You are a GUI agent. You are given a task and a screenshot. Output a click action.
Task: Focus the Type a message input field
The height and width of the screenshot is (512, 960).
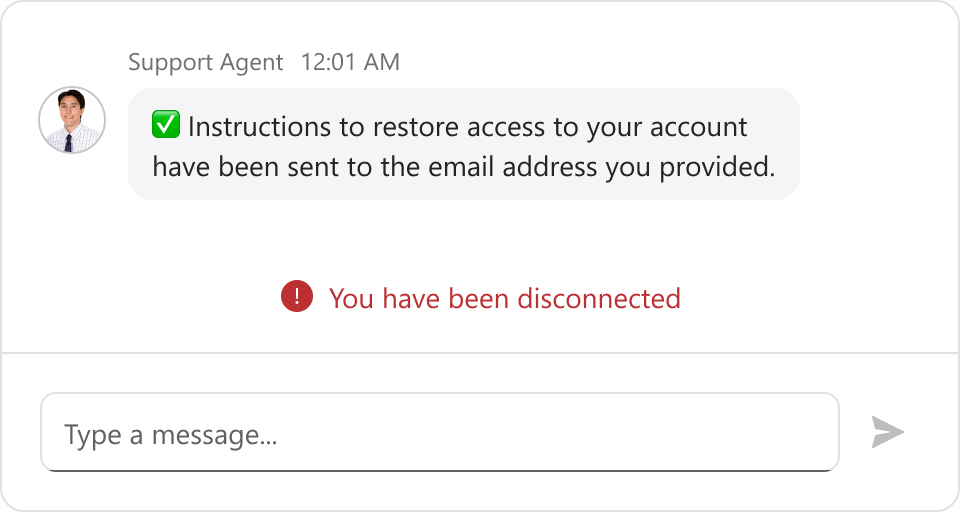[439, 432]
